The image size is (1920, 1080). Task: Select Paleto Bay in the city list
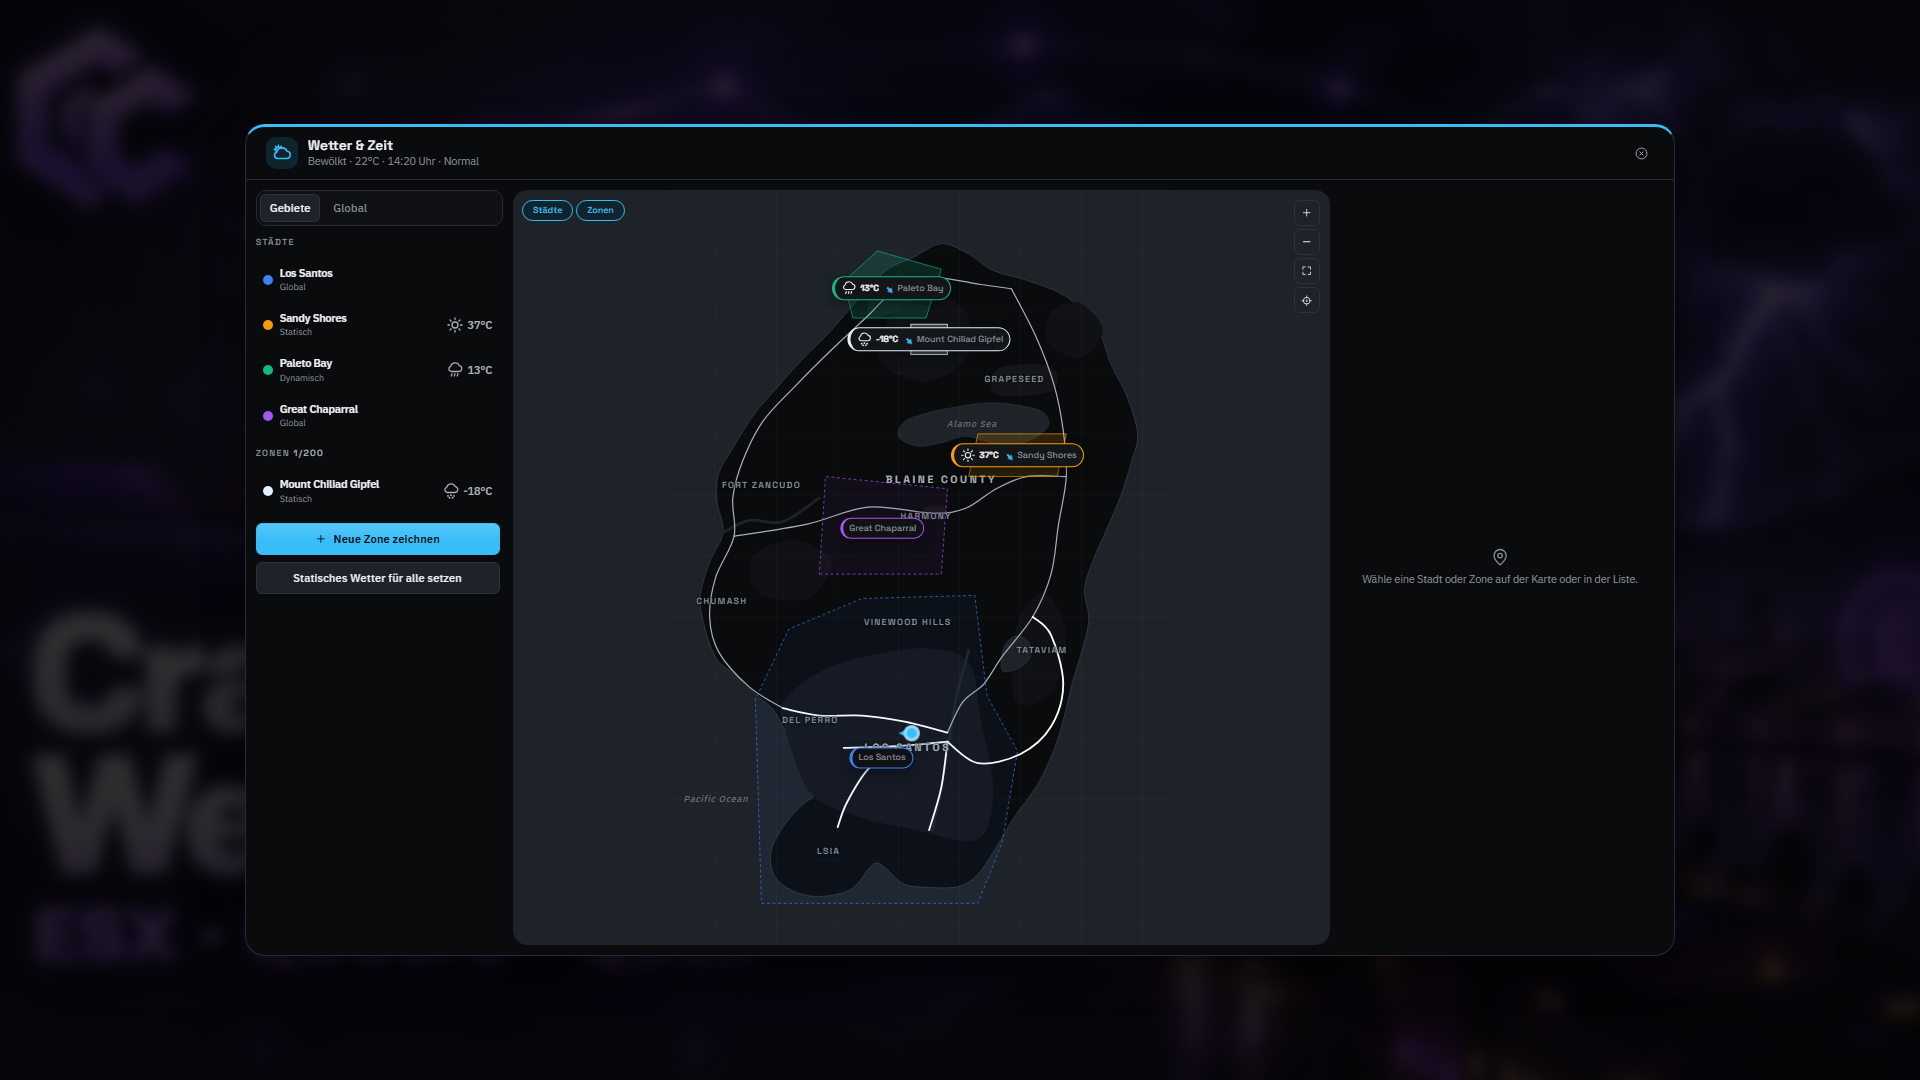[378, 370]
